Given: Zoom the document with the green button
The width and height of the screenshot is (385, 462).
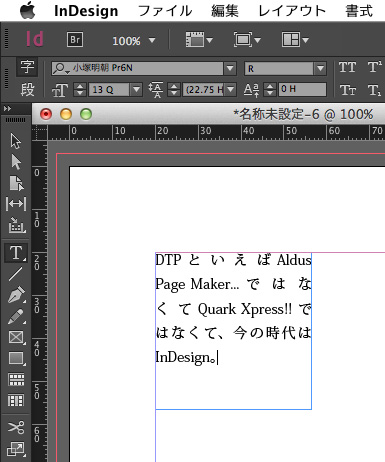Looking at the screenshot, I should (x=86, y=114).
